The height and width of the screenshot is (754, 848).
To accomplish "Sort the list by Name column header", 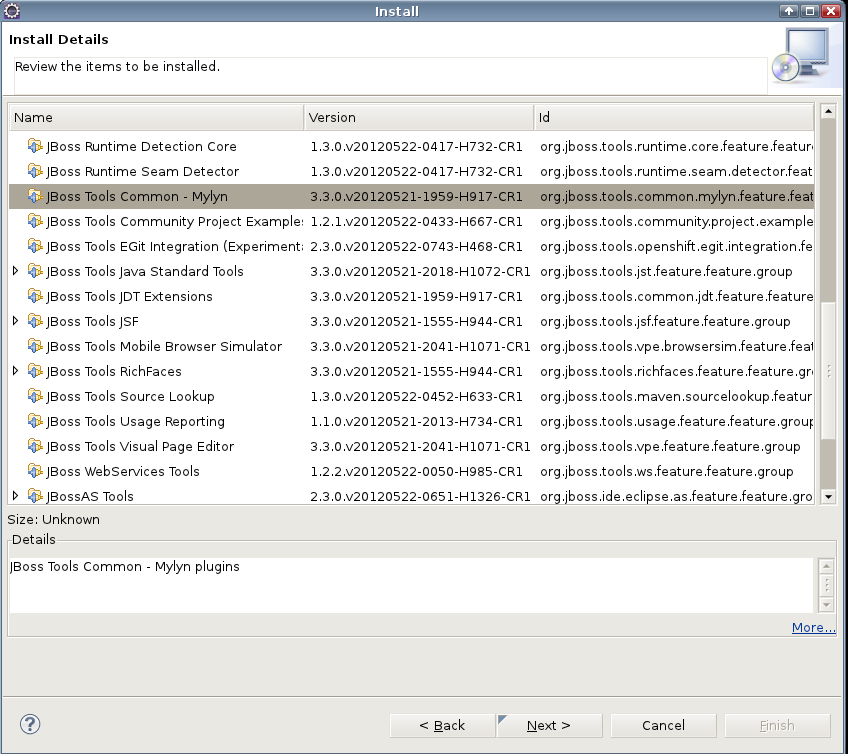I will click(156, 117).
